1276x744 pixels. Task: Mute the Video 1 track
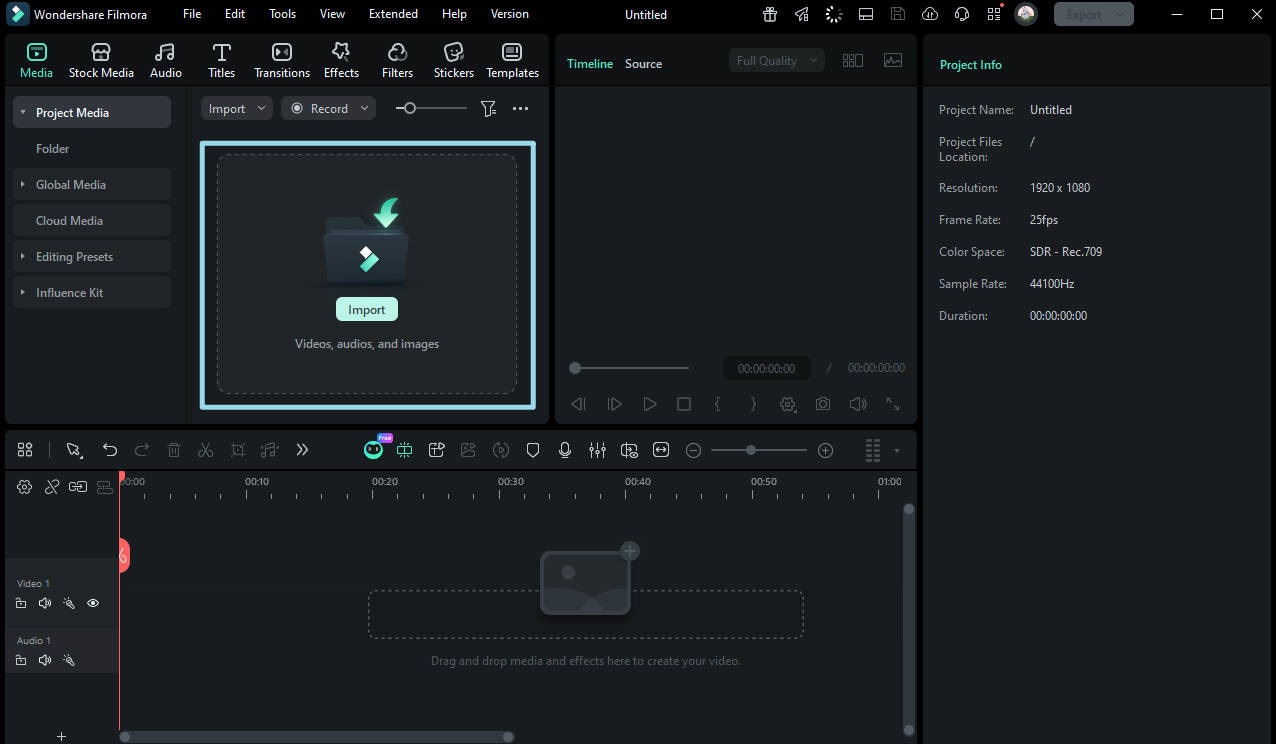[45, 603]
